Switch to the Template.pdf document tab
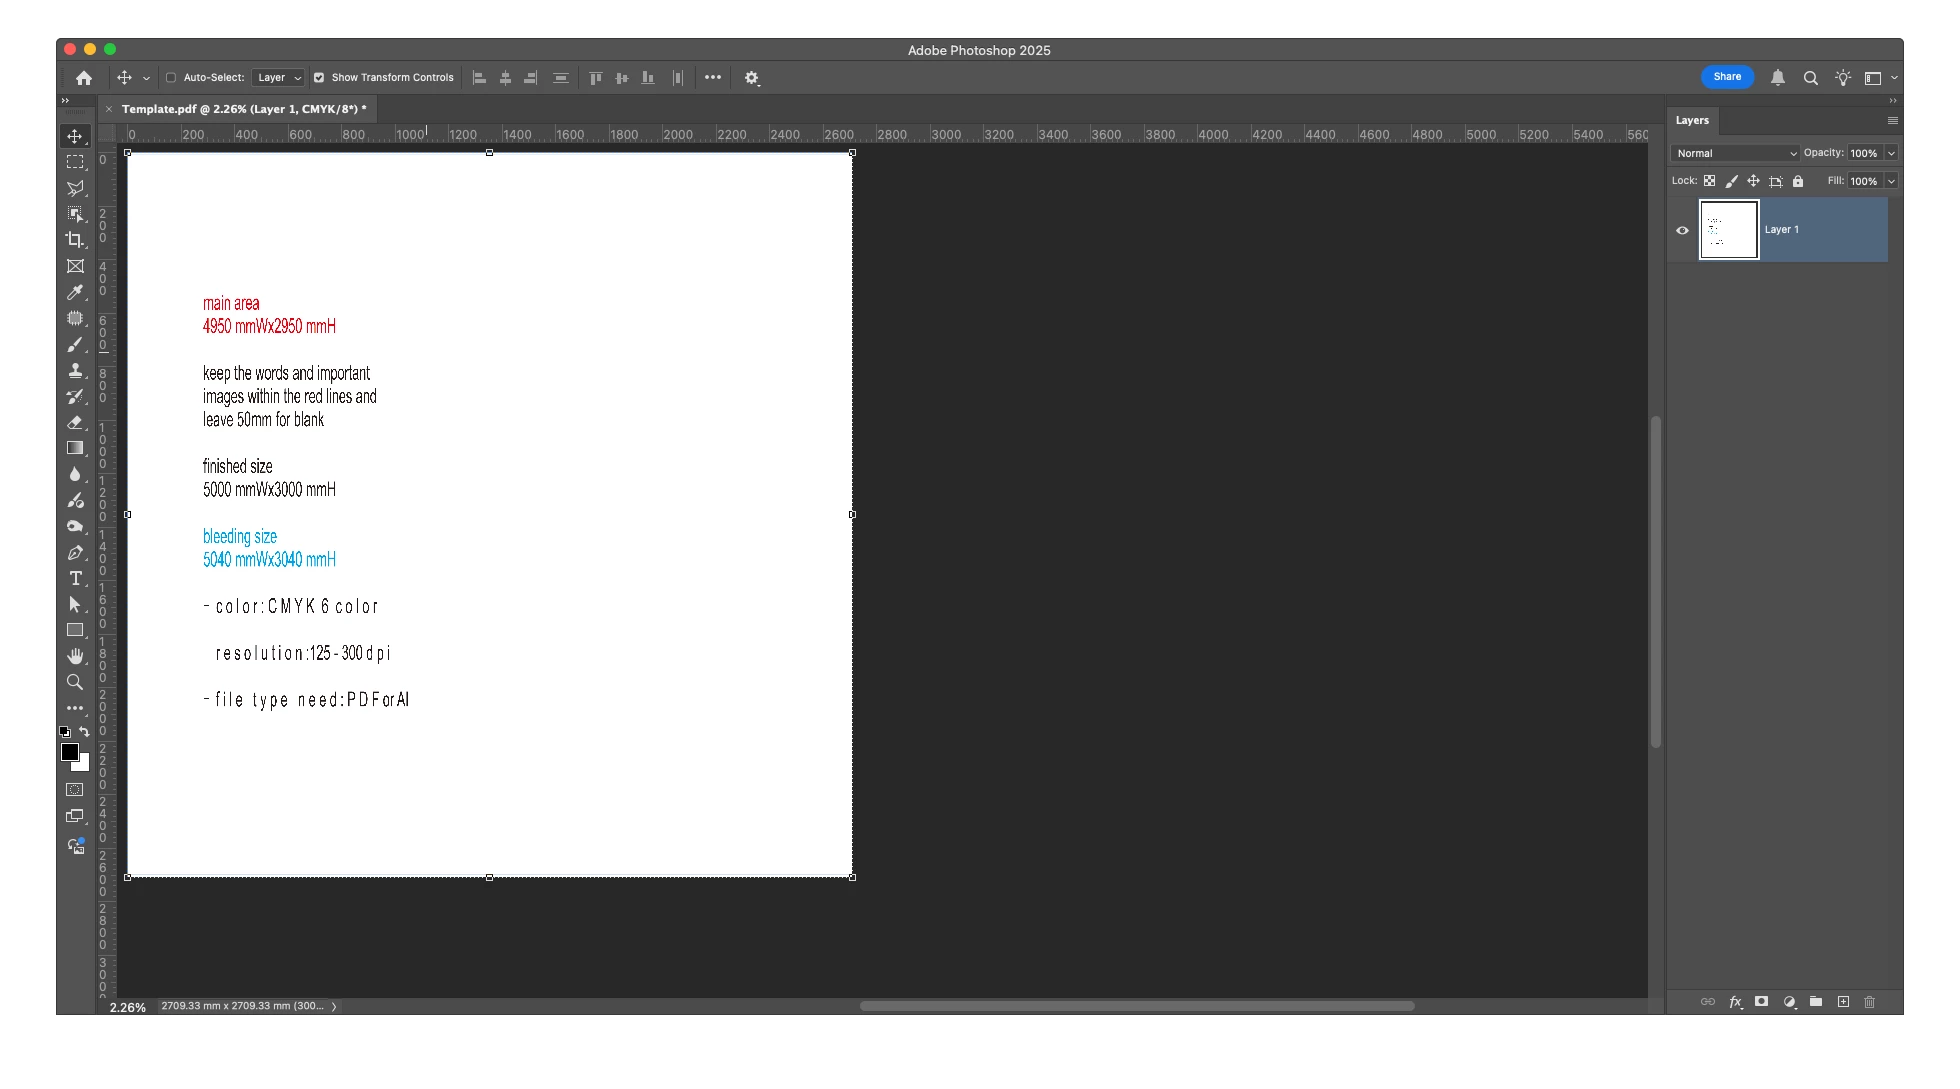 coord(243,109)
